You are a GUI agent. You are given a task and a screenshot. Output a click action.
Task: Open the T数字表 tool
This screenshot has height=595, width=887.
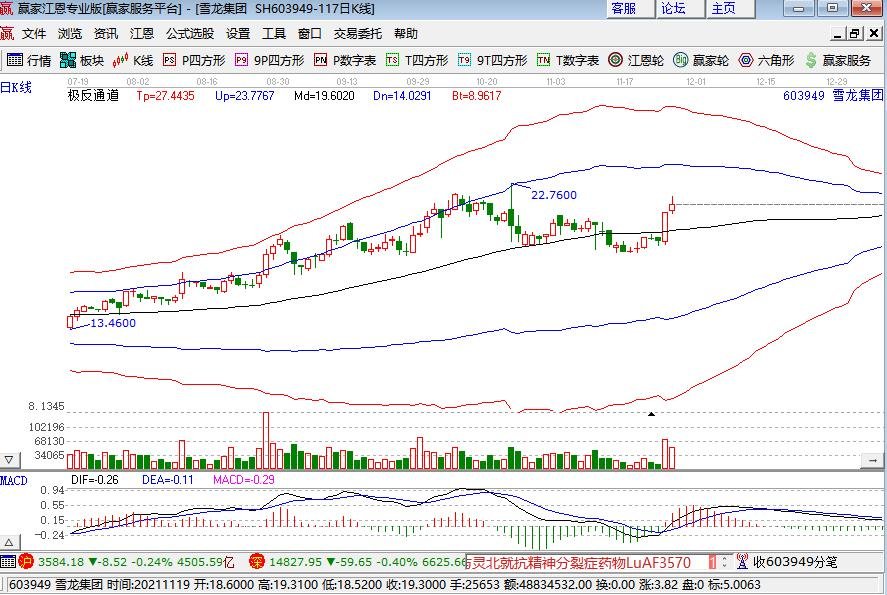(568, 60)
